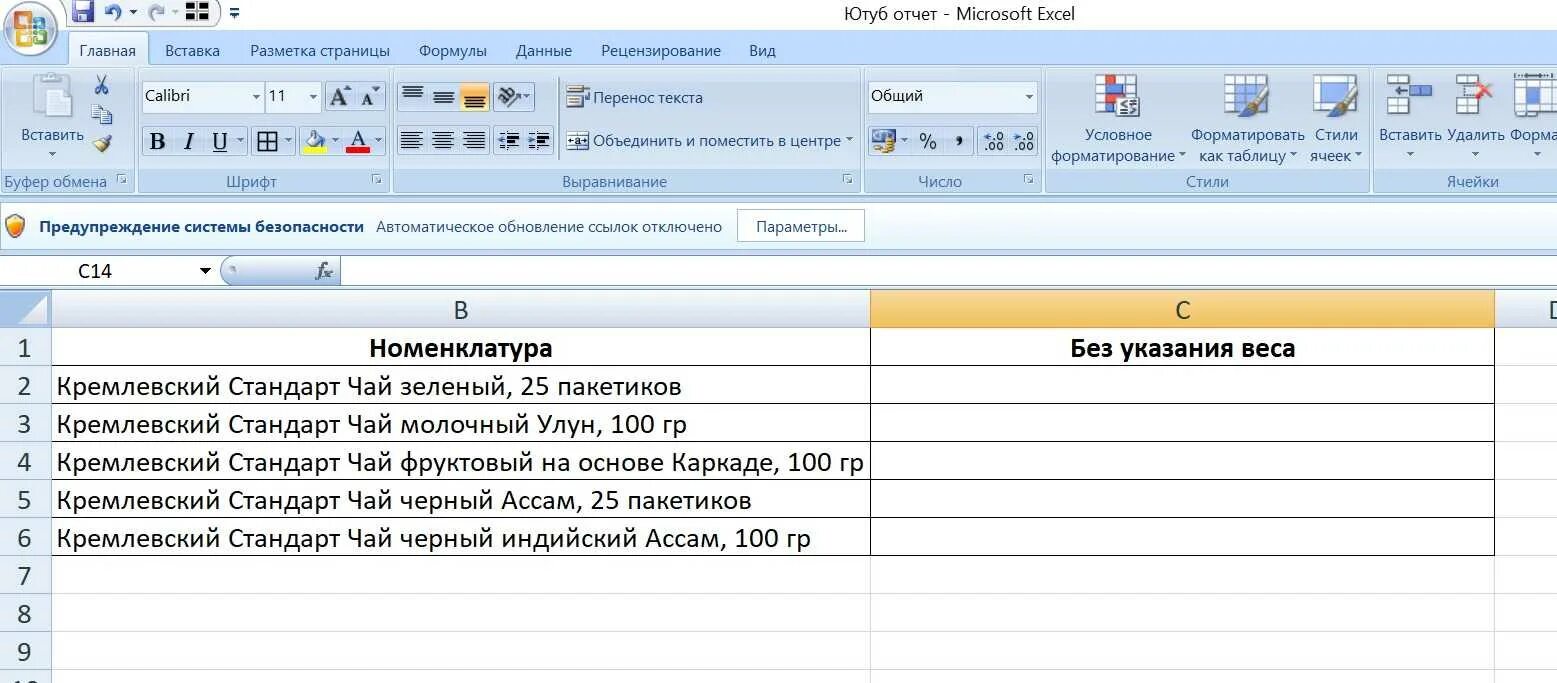The image size is (1557, 683).
Task: Toggle underline formatting
Action: (221, 141)
